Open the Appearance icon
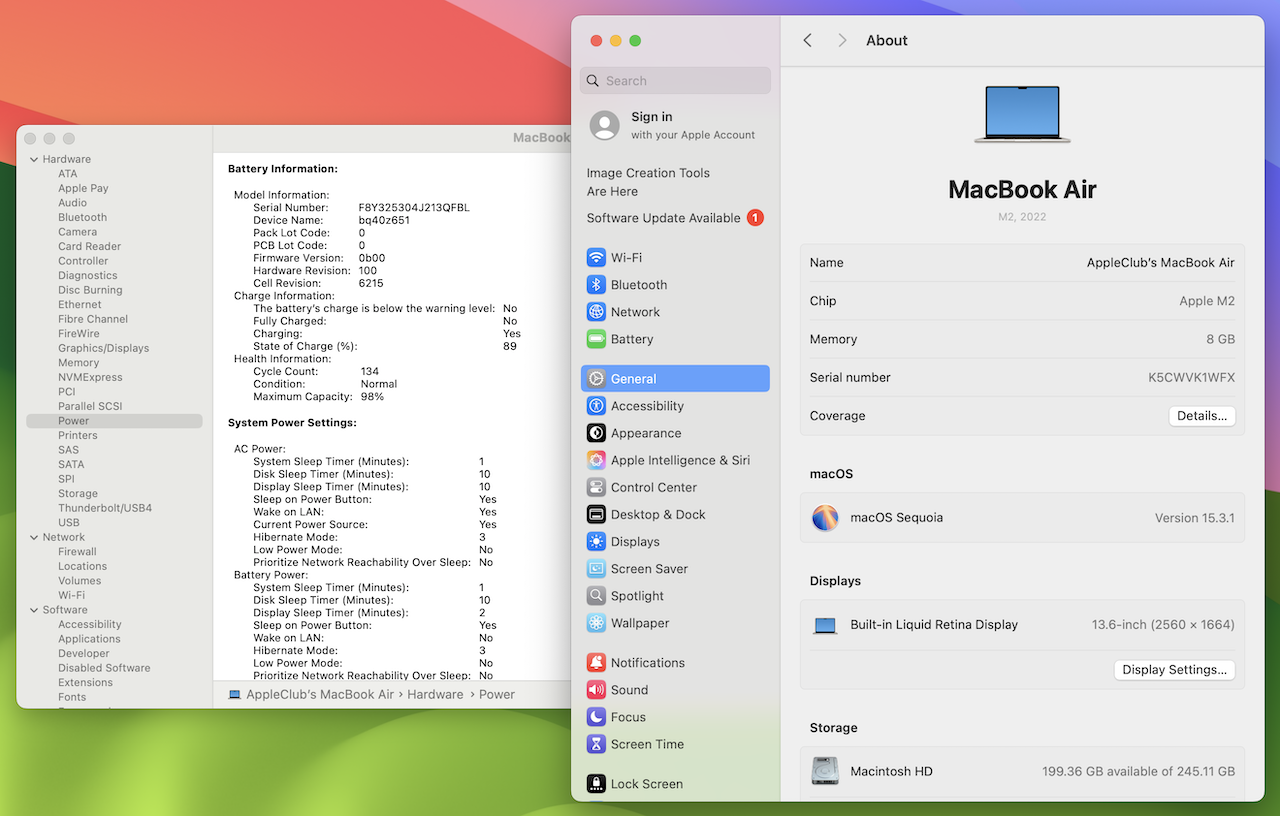This screenshot has height=816, width=1280. tap(596, 433)
